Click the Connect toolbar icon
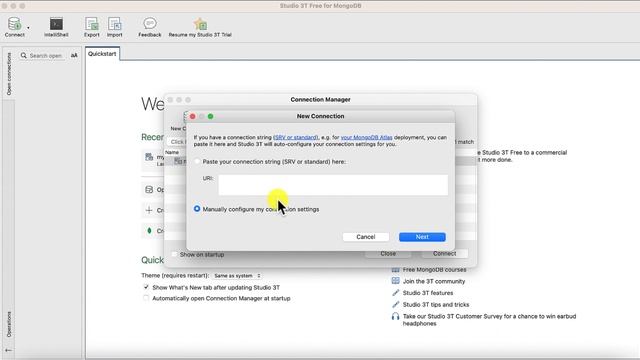Screen dimensions: 640x360 (x=15, y=27)
